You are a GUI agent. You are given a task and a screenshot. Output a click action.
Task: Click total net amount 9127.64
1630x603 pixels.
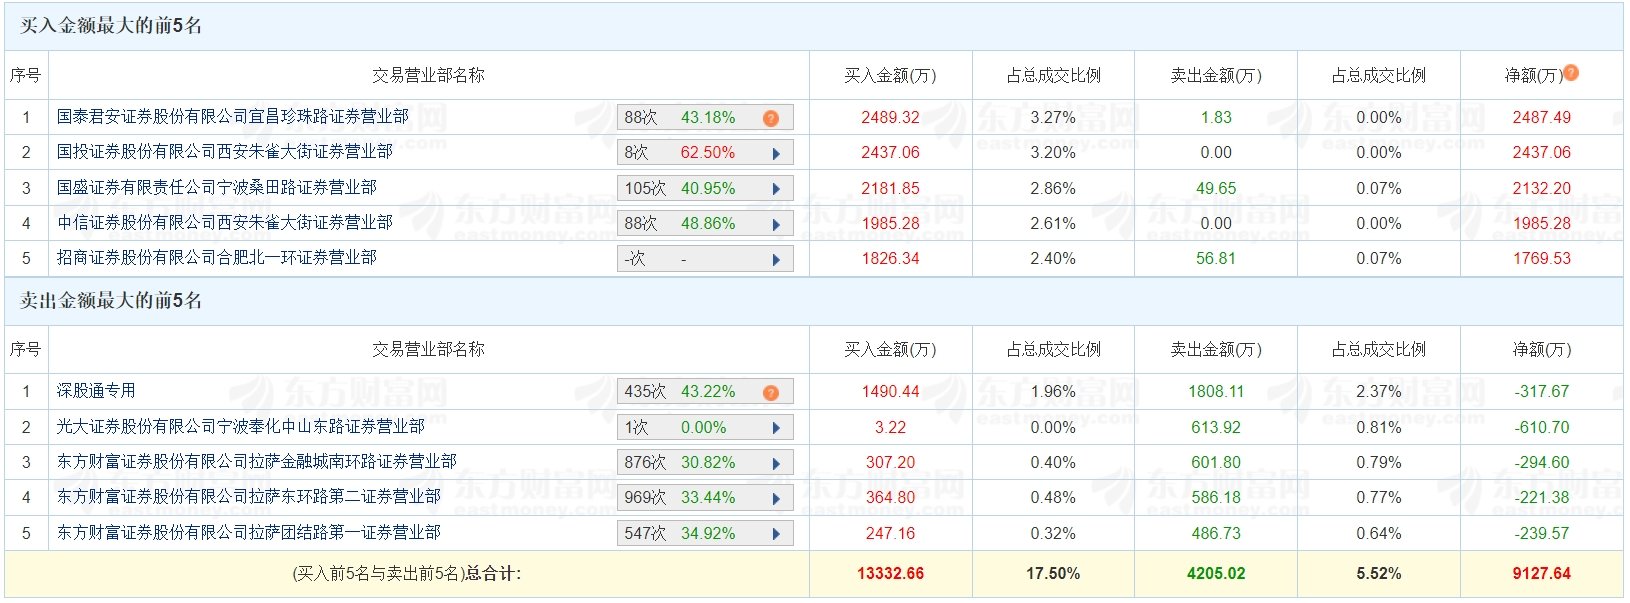[1541, 574]
